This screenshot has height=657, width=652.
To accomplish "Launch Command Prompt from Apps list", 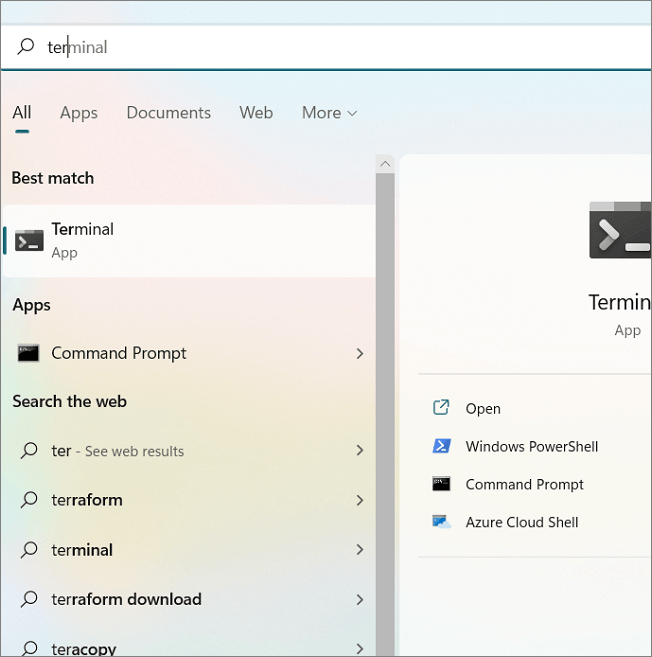I will tap(189, 353).
